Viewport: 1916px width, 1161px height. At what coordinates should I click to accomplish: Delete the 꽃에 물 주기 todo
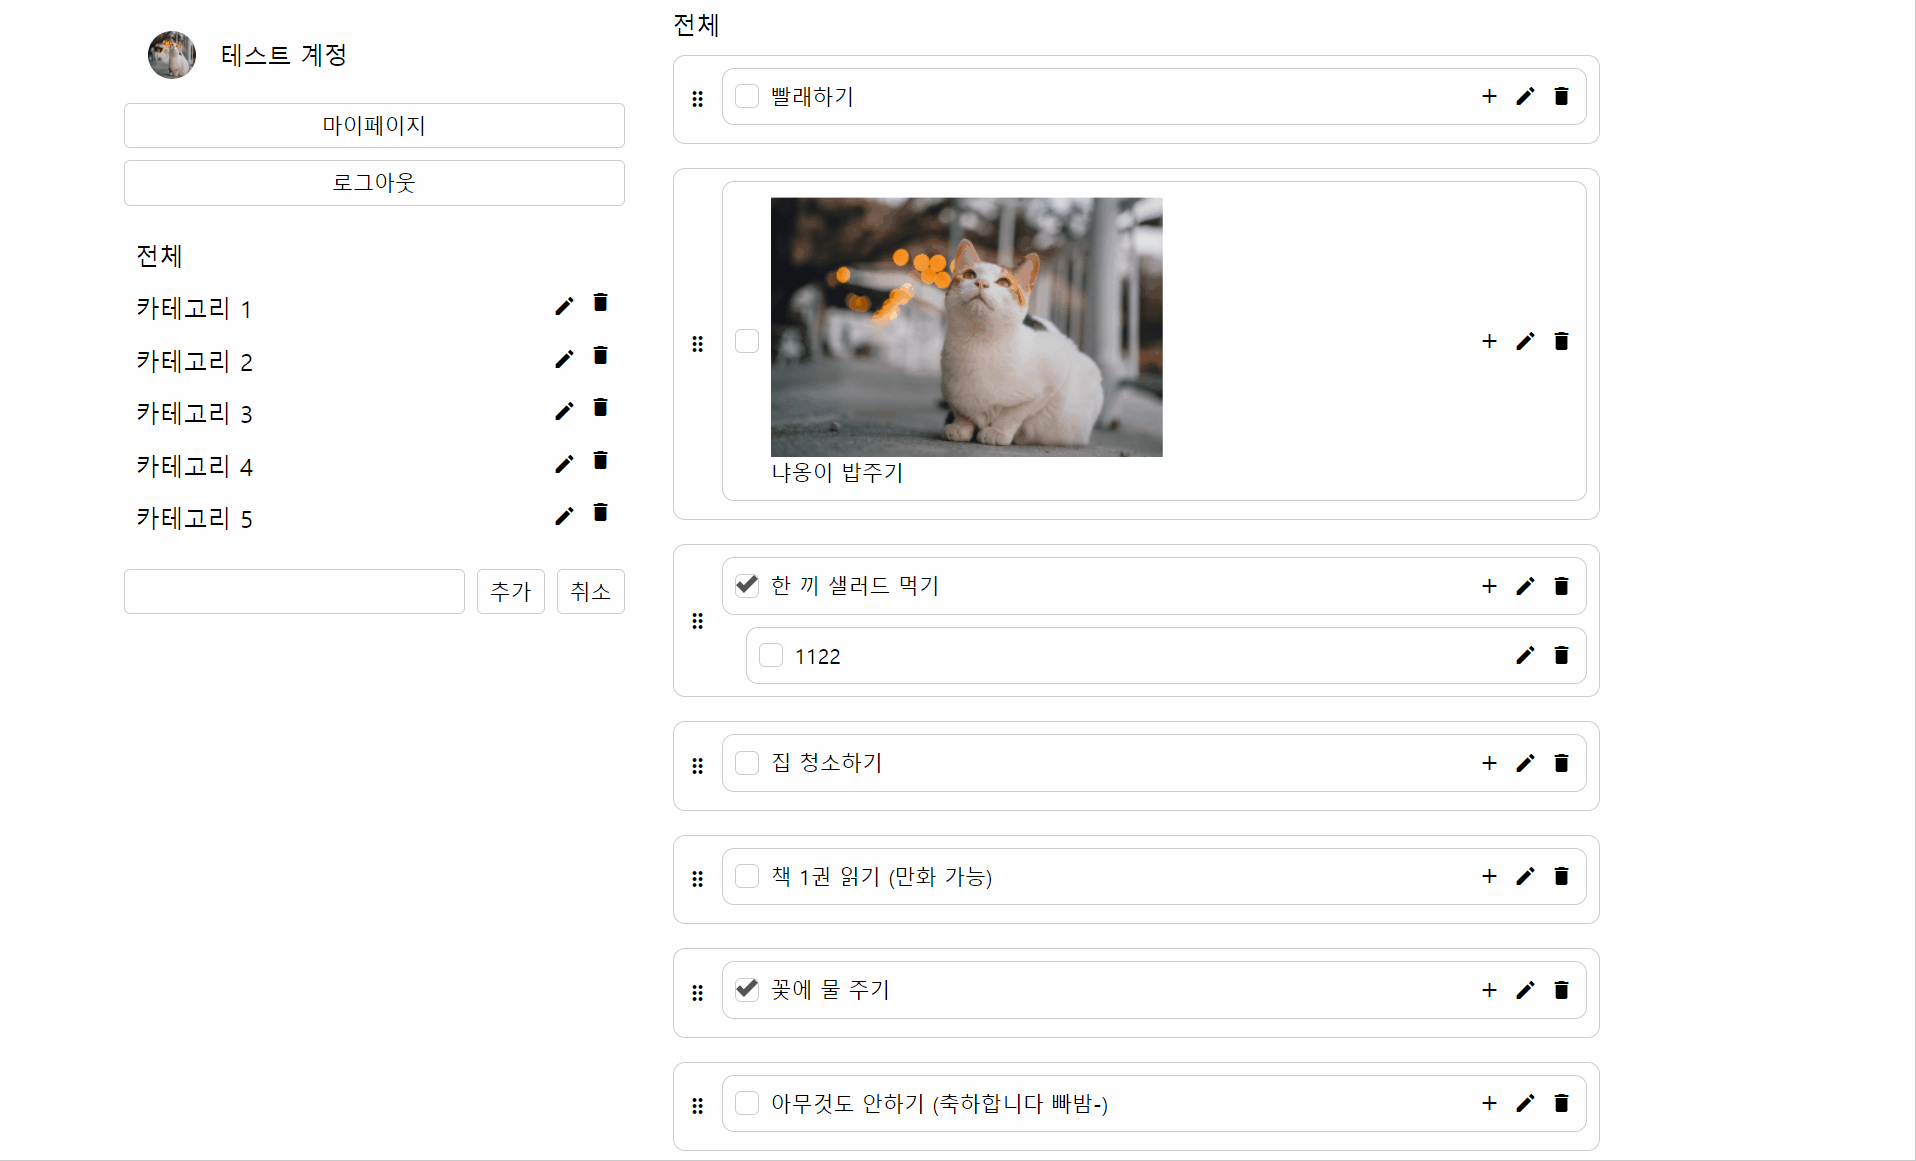point(1561,990)
